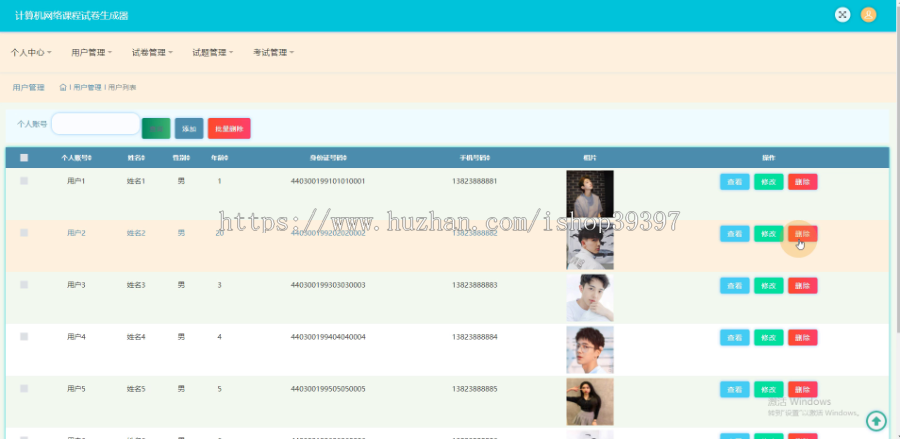Screen dimensions: 900x439
Task: View details of 用户5 with 查看
Action: pyautogui.click(x=735, y=390)
